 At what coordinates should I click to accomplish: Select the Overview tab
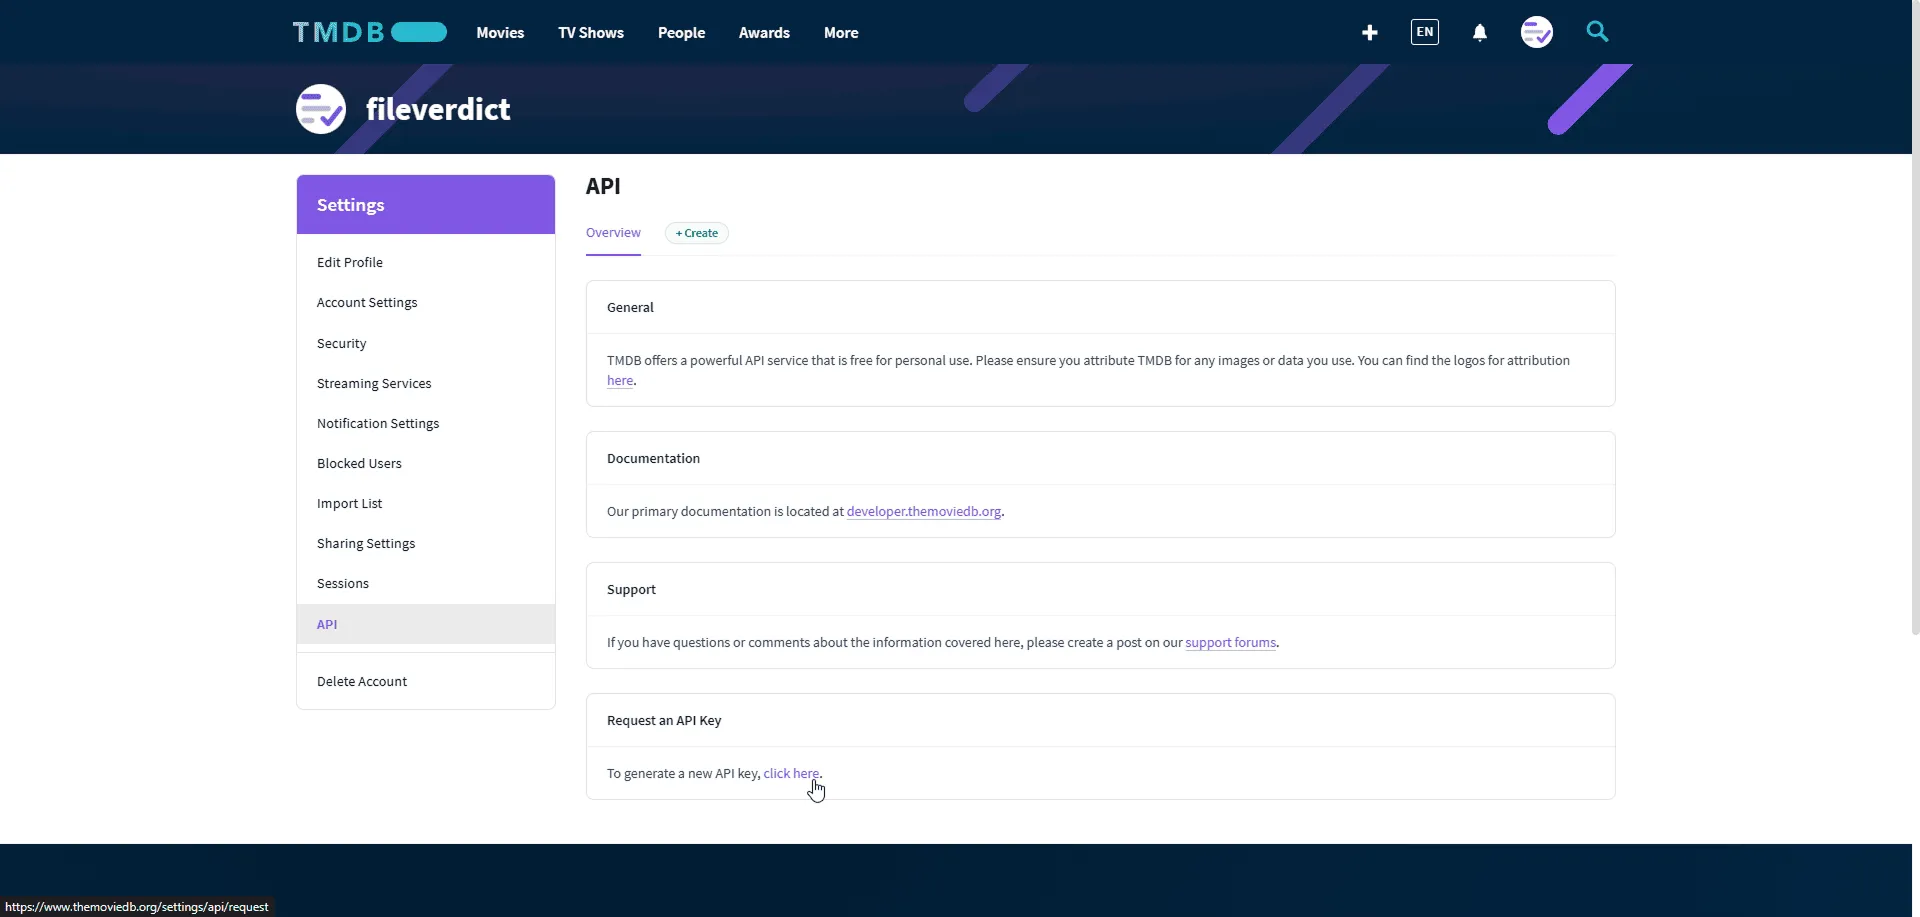pos(613,233)
